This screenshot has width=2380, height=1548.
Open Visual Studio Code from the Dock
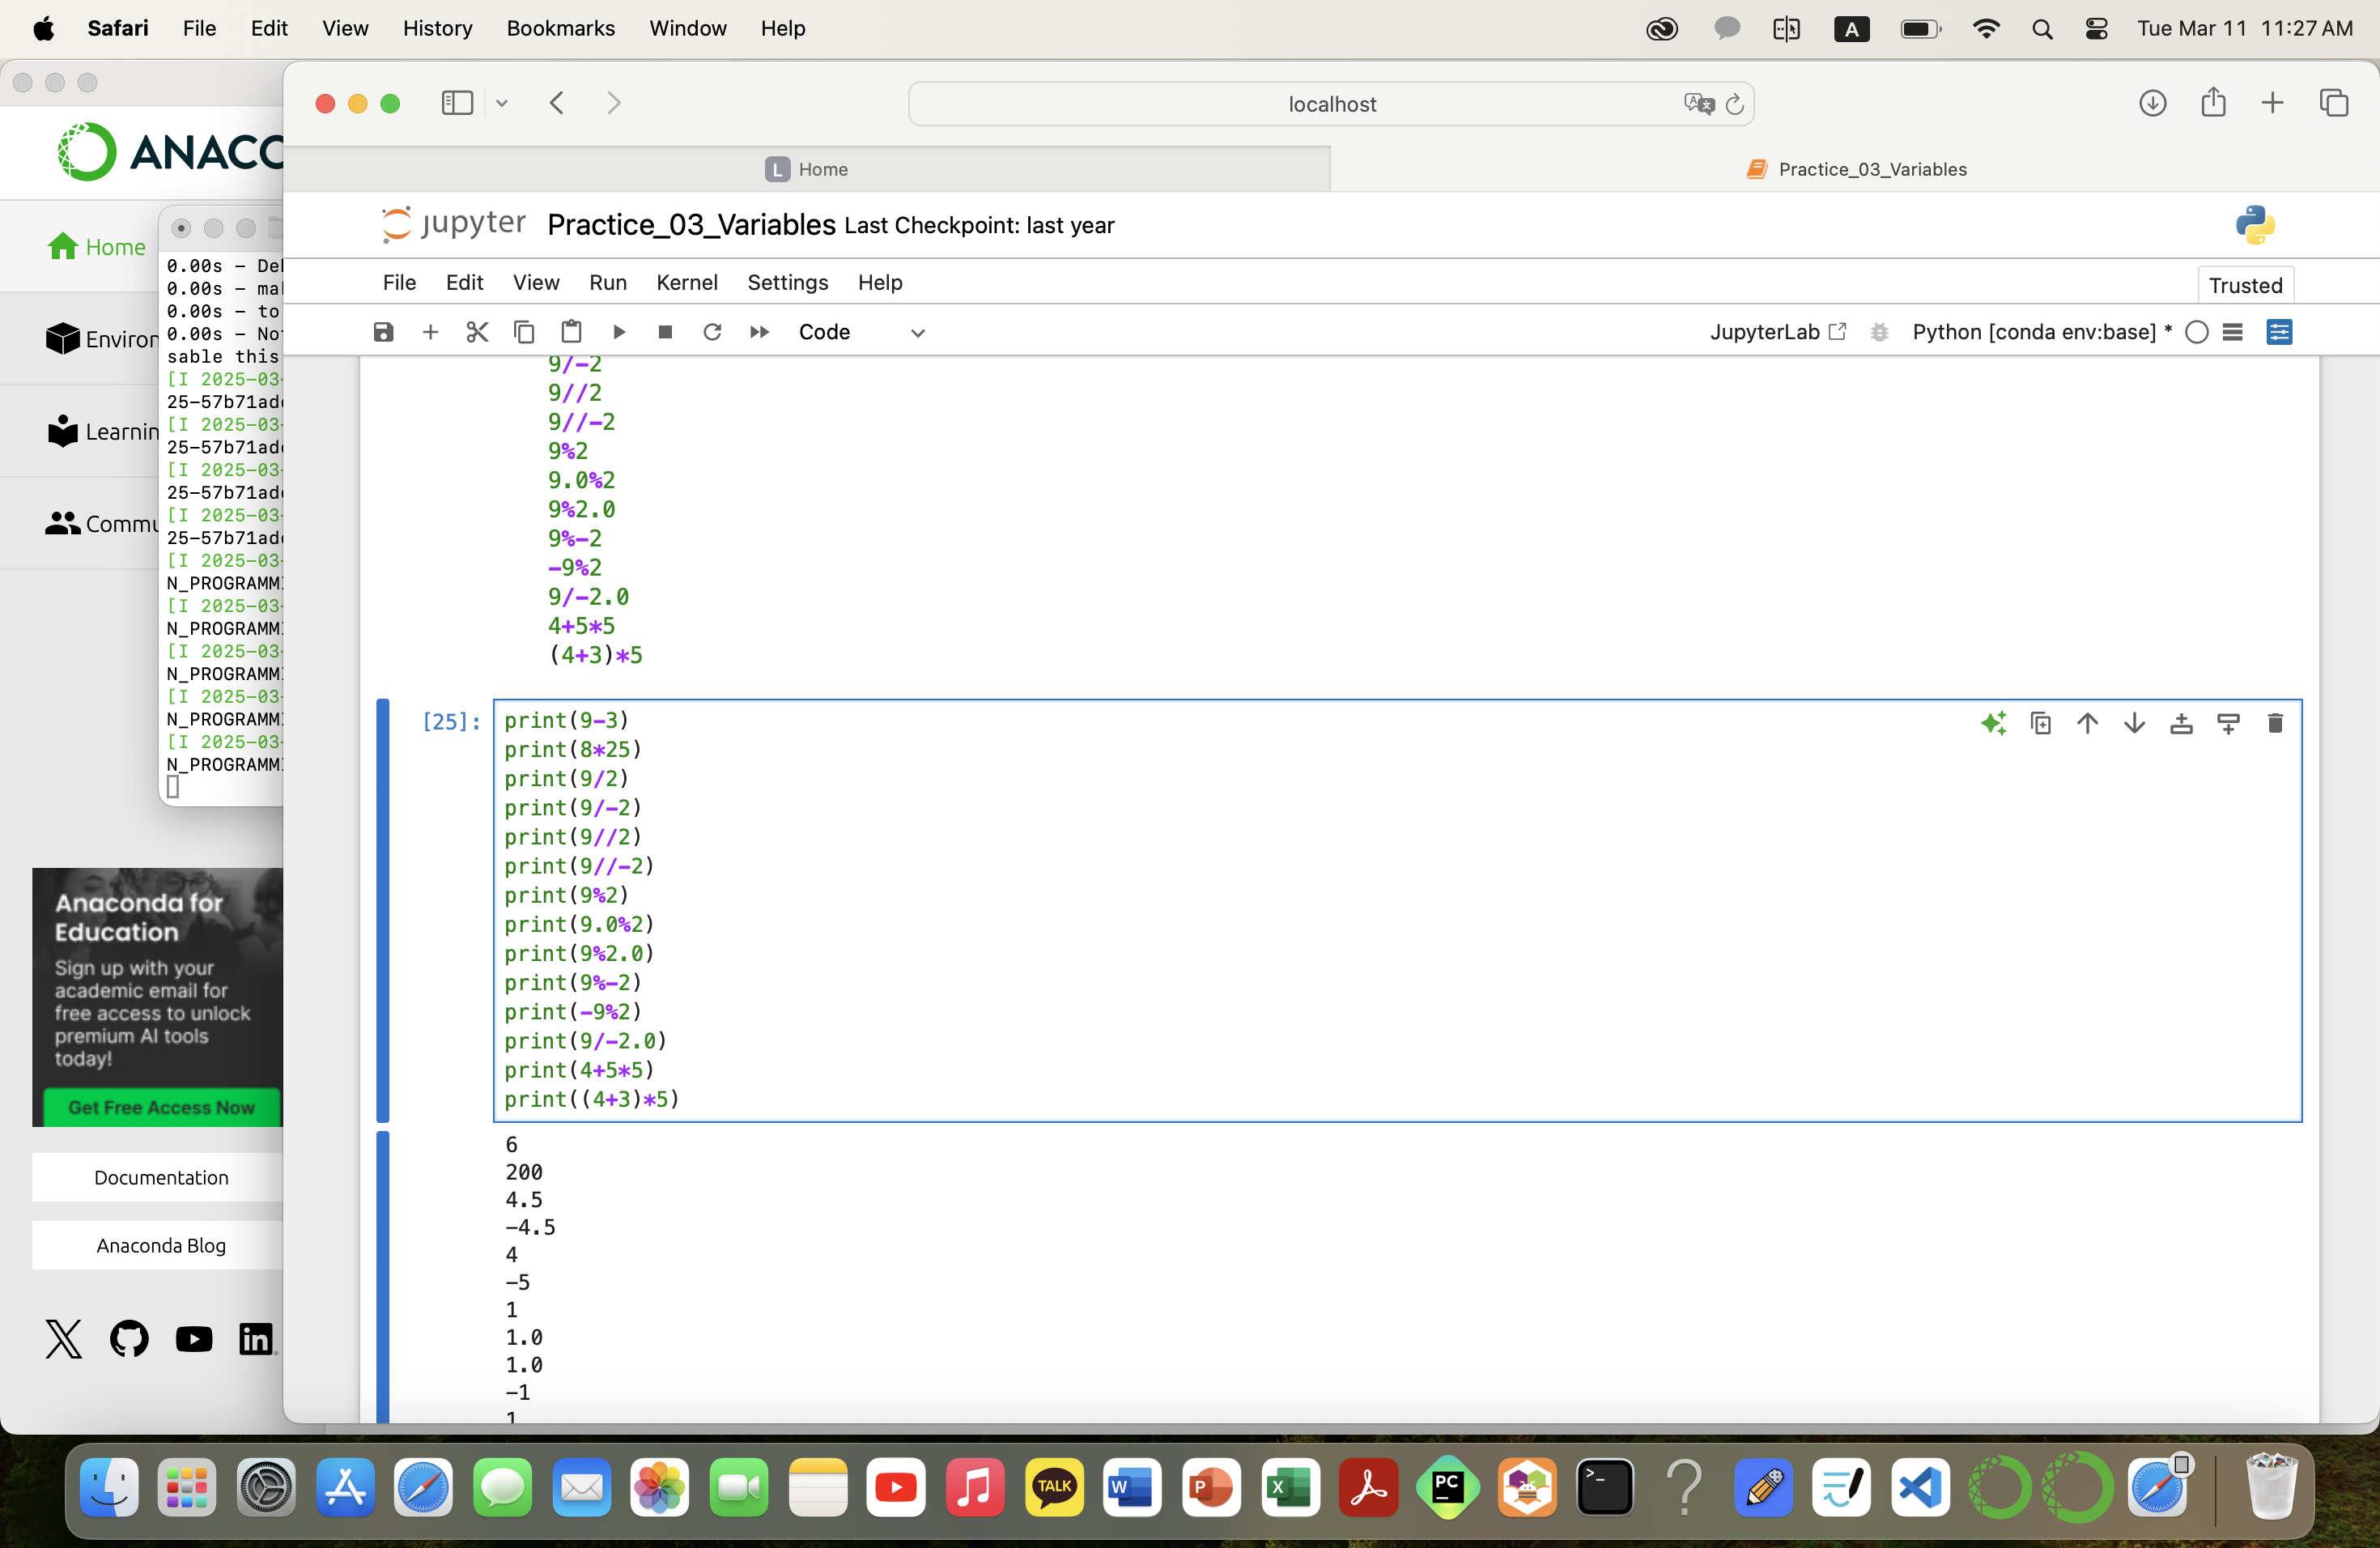1920,1487
